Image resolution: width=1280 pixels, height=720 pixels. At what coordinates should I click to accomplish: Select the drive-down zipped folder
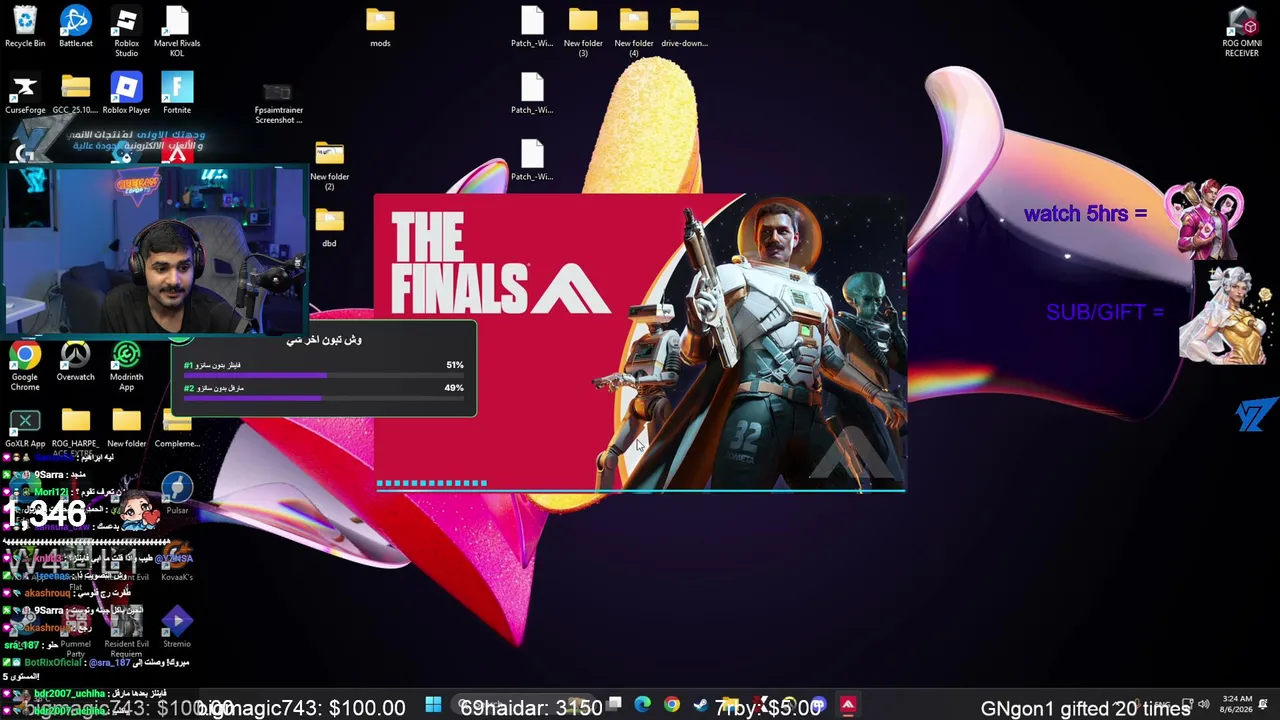coord(684,27)
